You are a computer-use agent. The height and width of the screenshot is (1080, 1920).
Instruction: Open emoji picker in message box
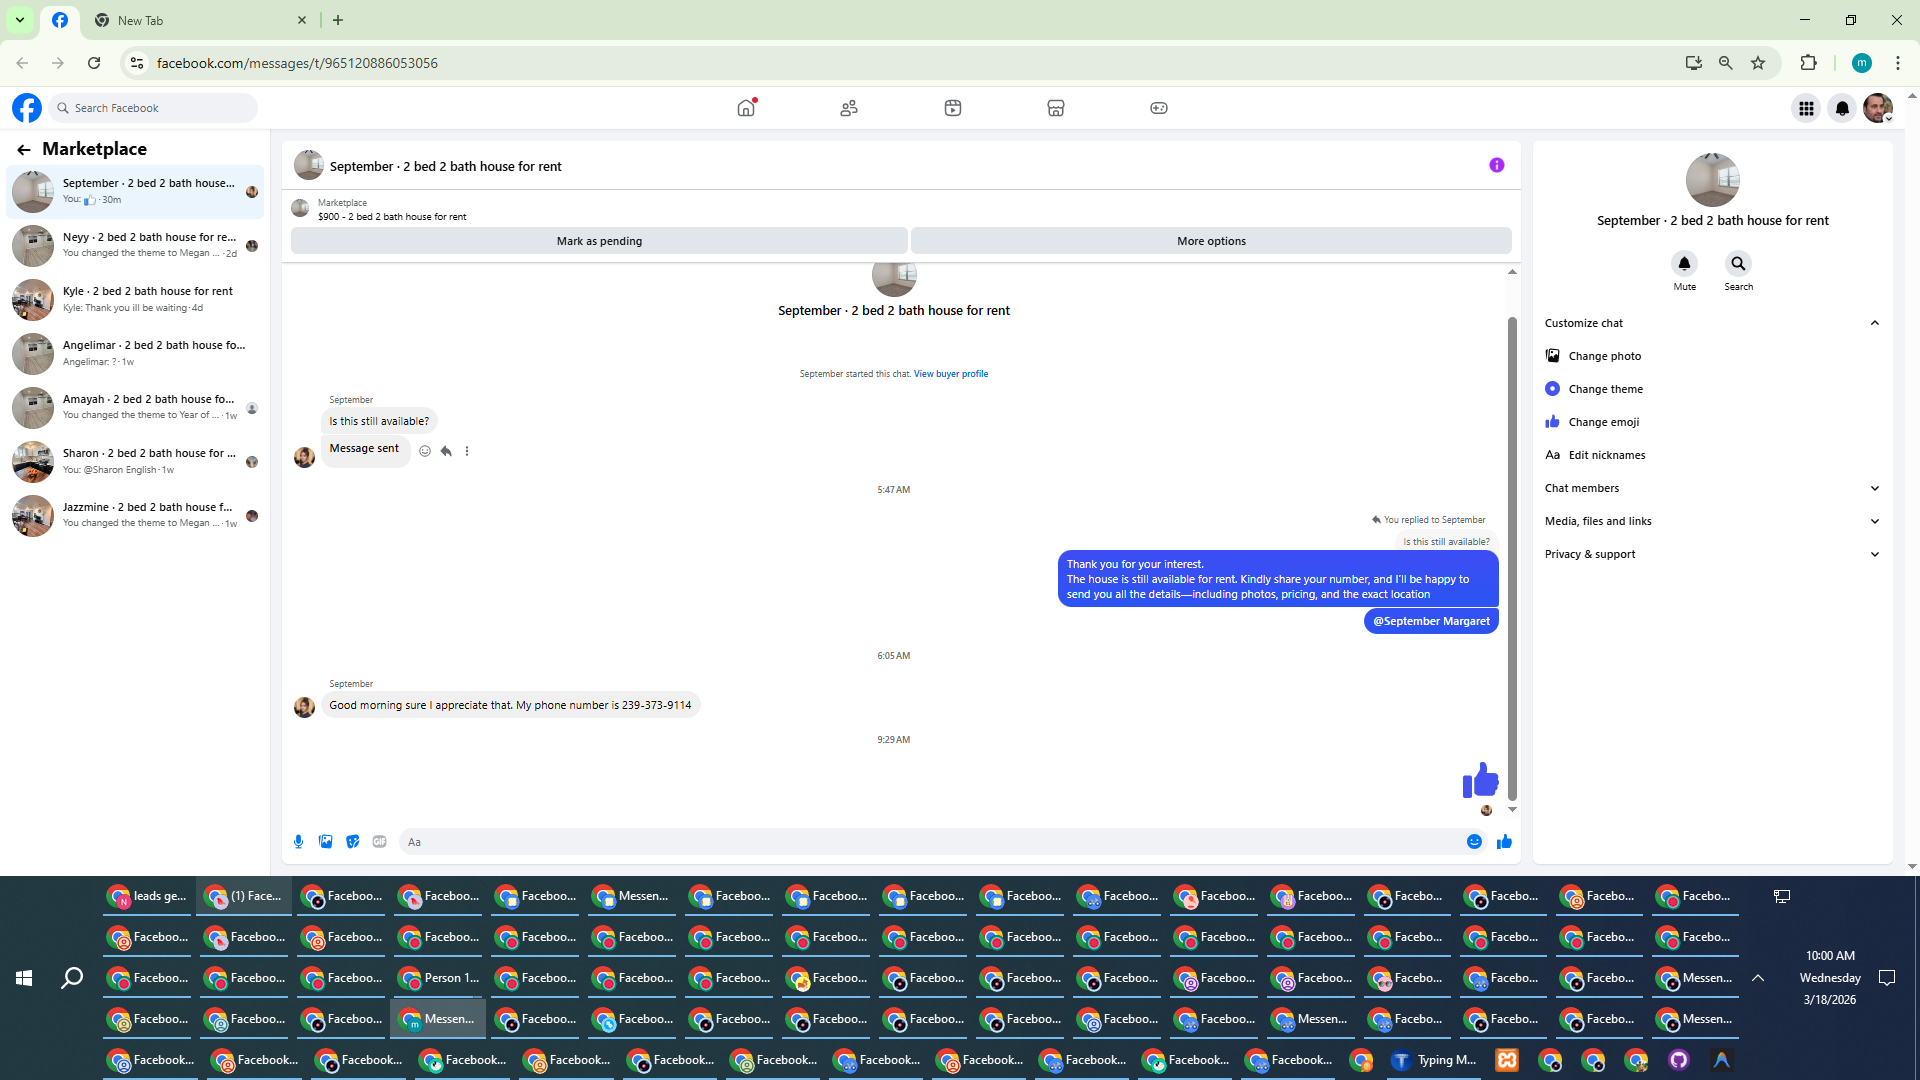1474,842
